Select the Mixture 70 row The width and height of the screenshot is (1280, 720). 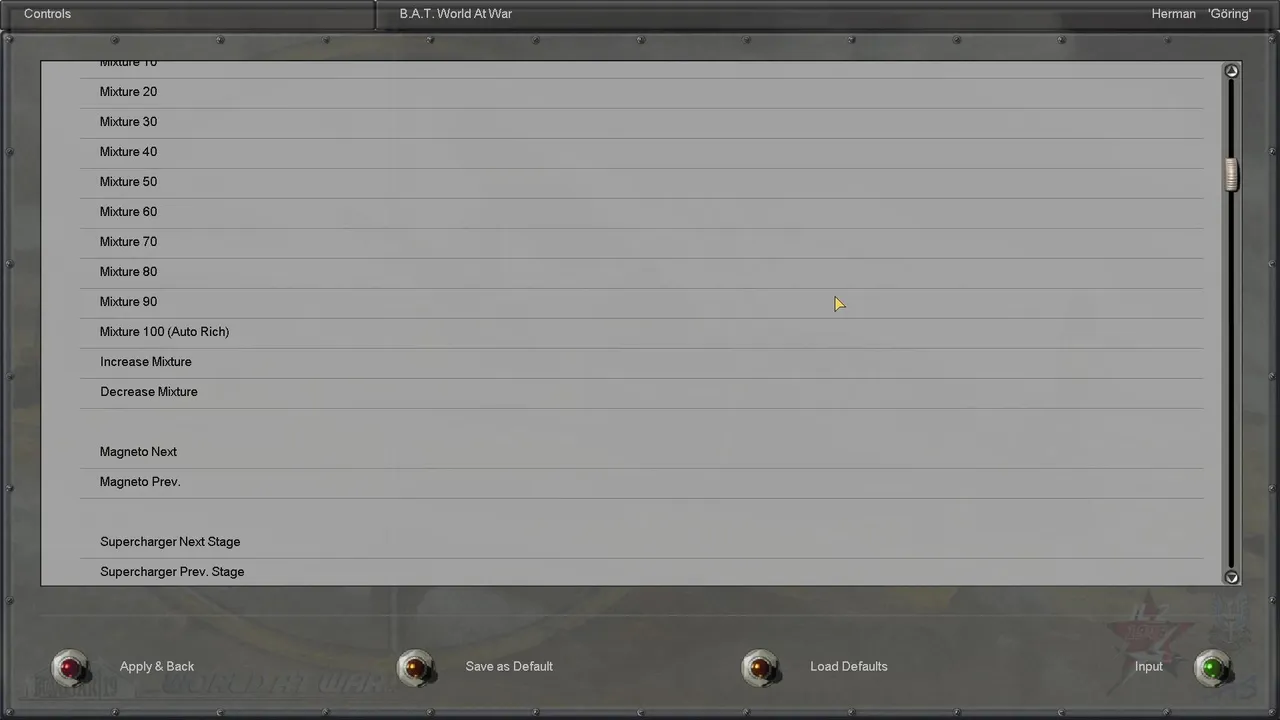pos(642,242)
